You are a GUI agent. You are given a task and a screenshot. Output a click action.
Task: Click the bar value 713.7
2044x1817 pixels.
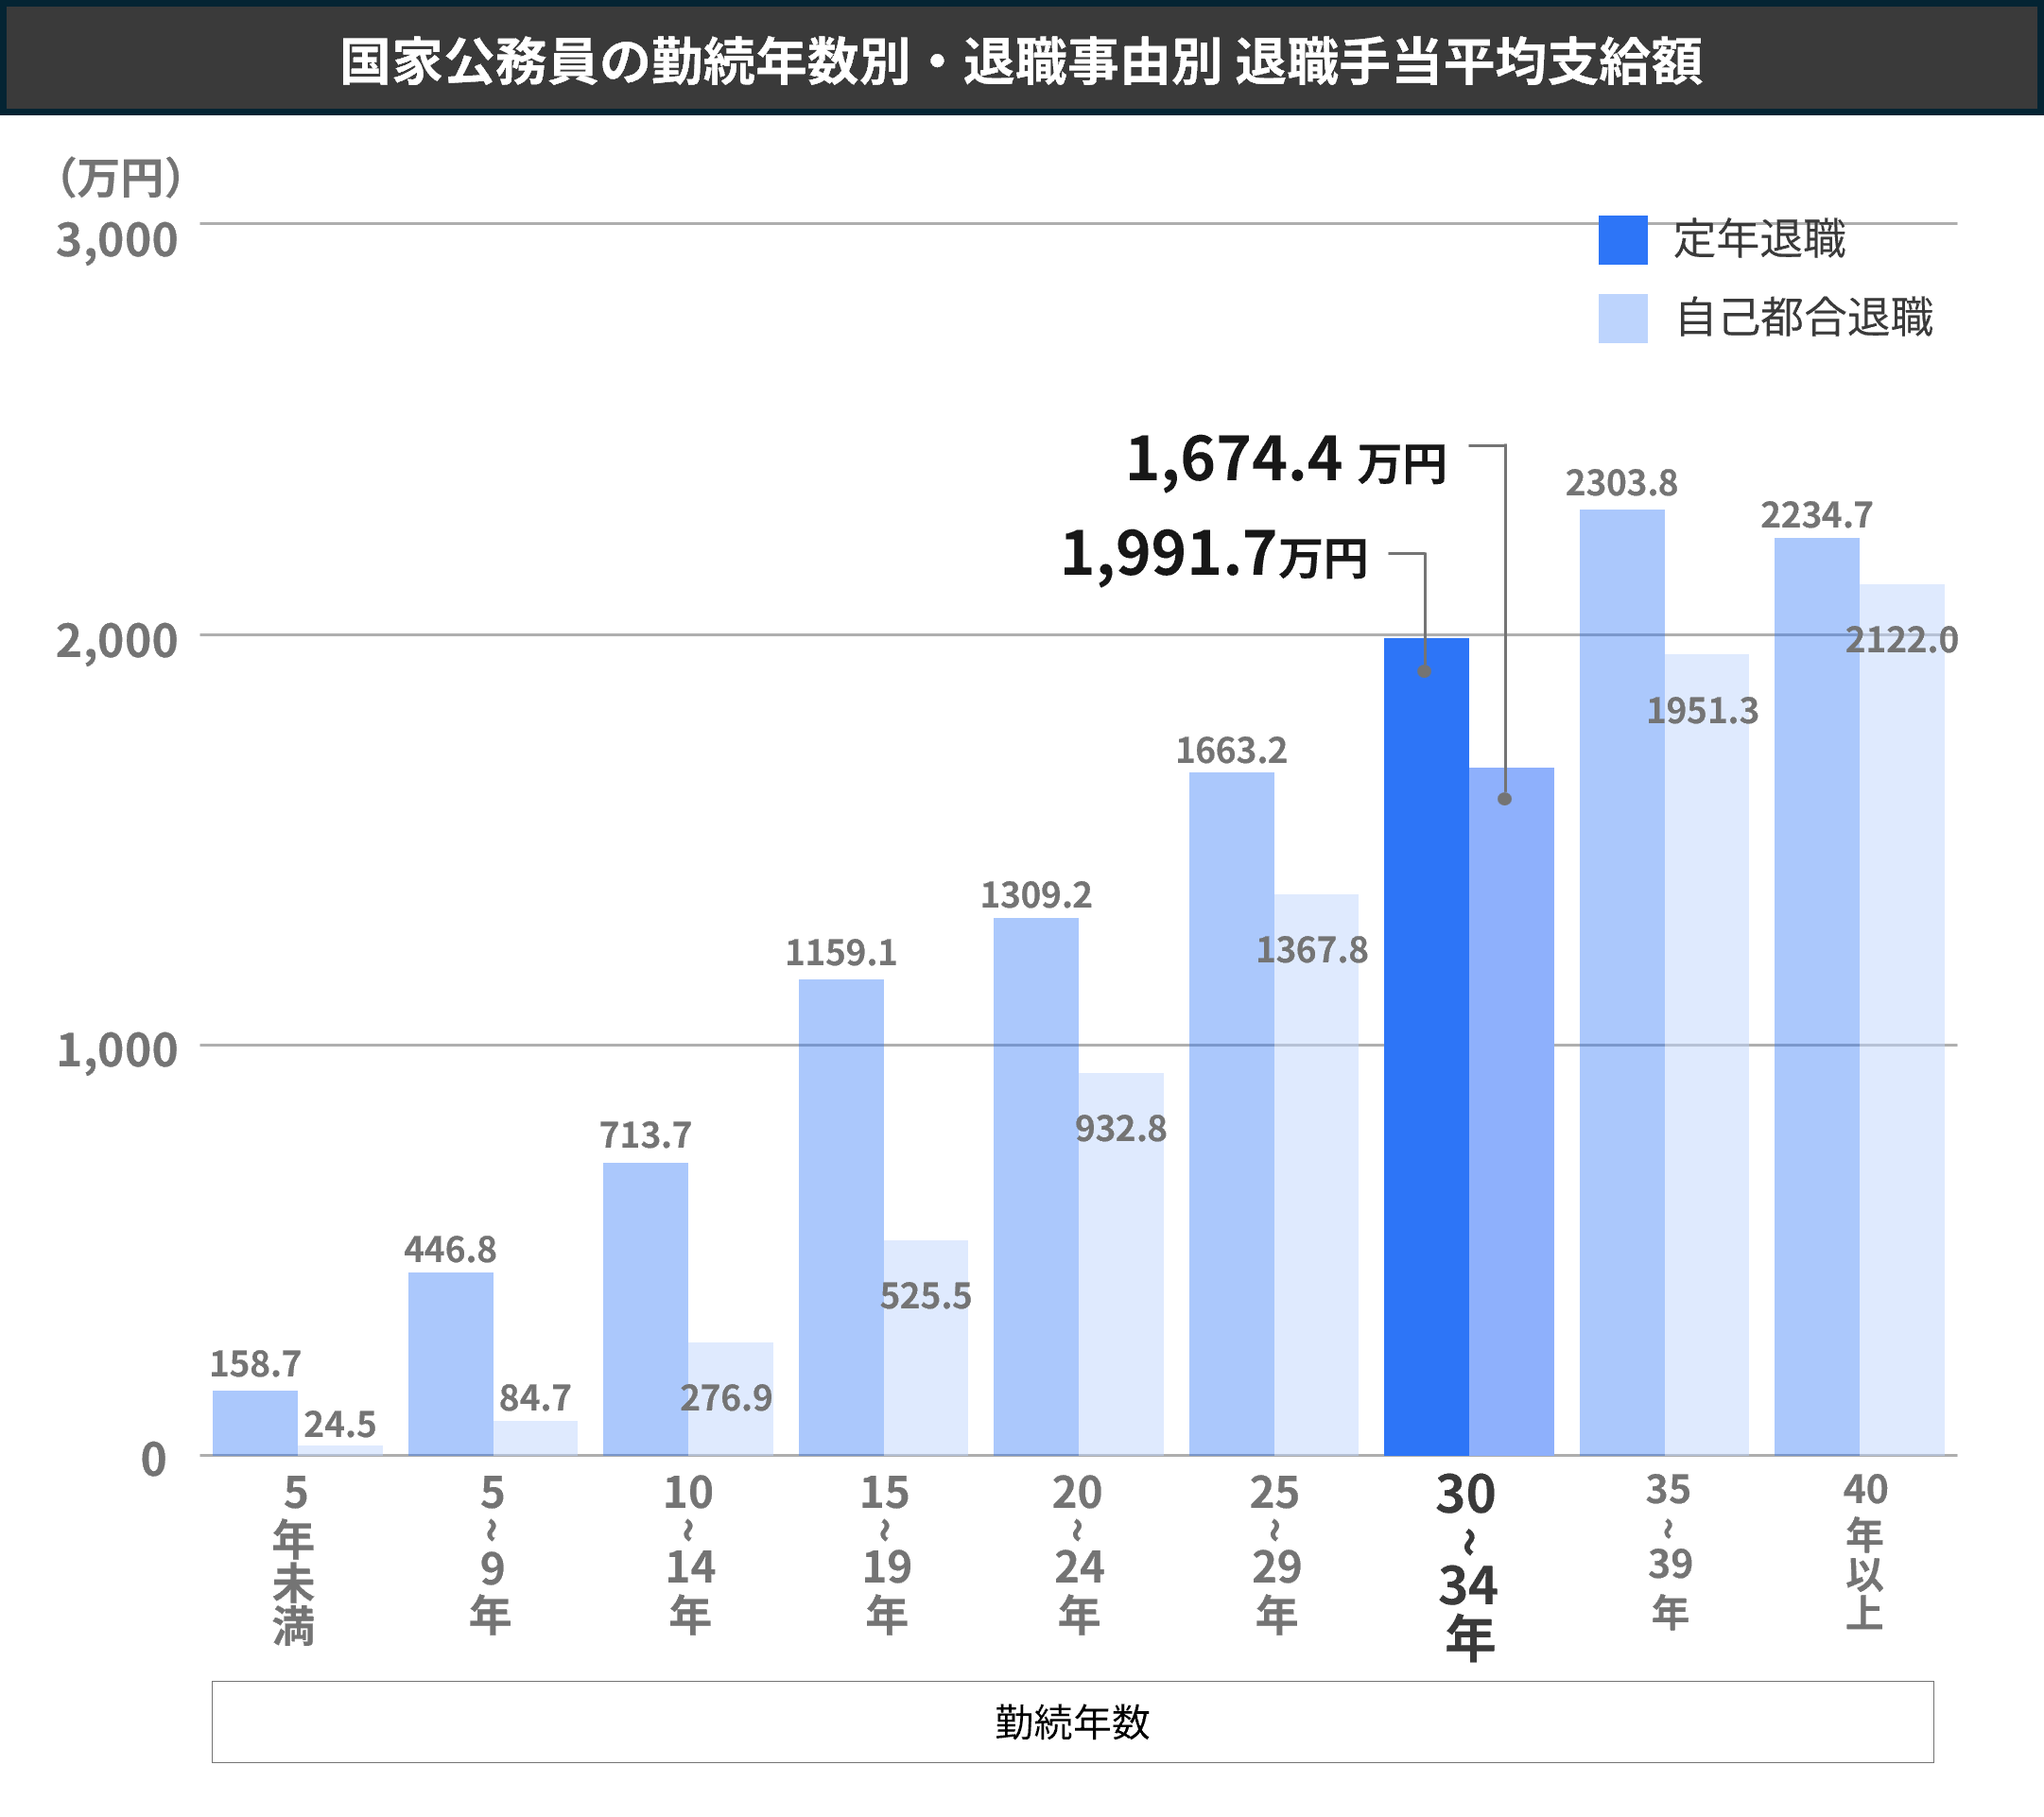(645, 1136)
